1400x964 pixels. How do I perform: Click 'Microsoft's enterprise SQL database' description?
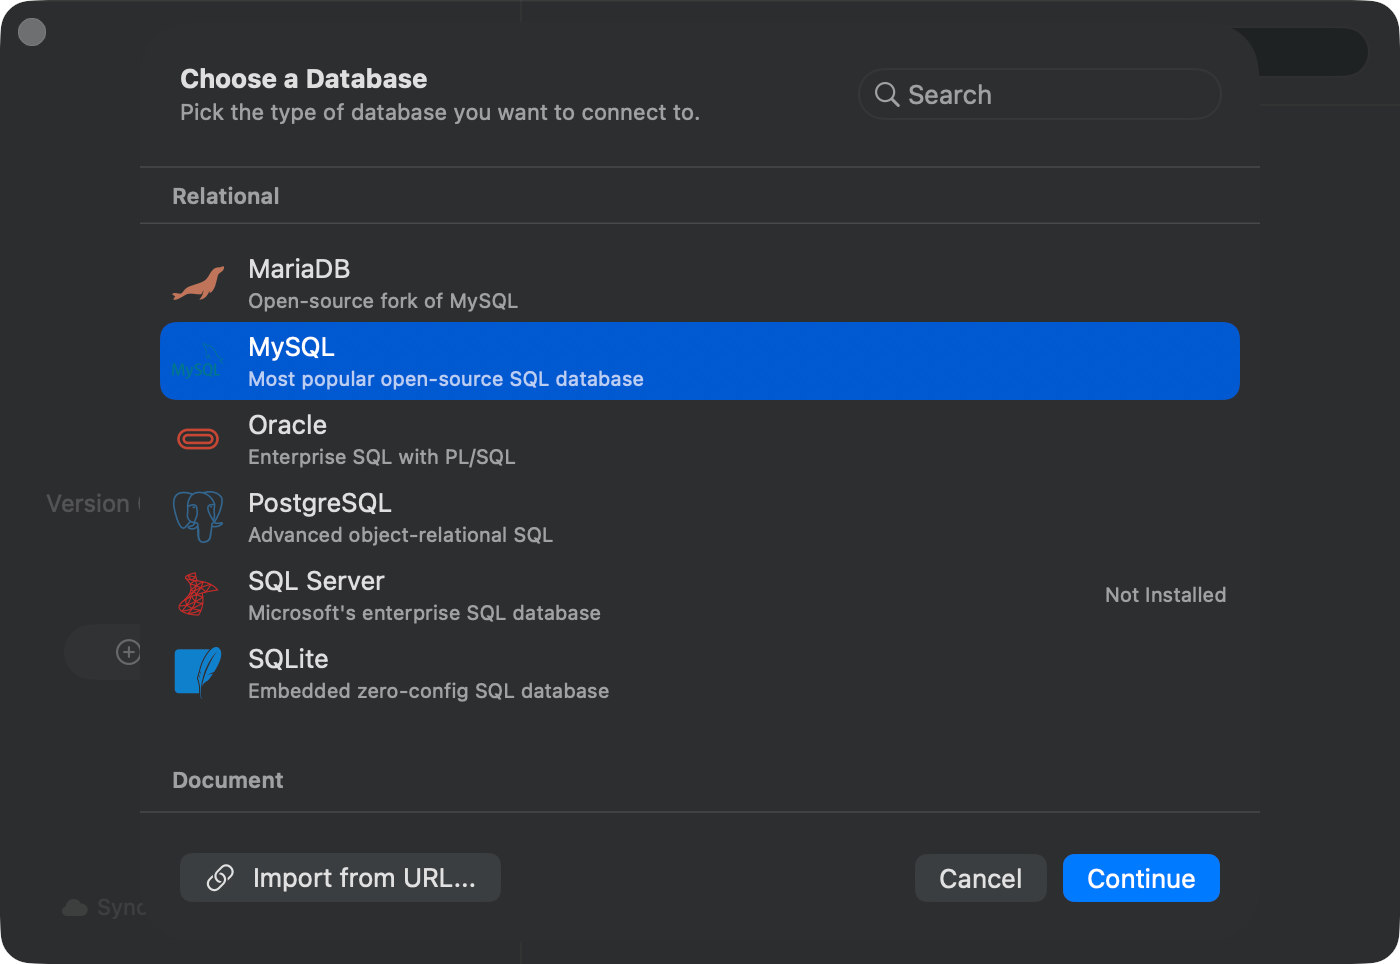point(424,613)
